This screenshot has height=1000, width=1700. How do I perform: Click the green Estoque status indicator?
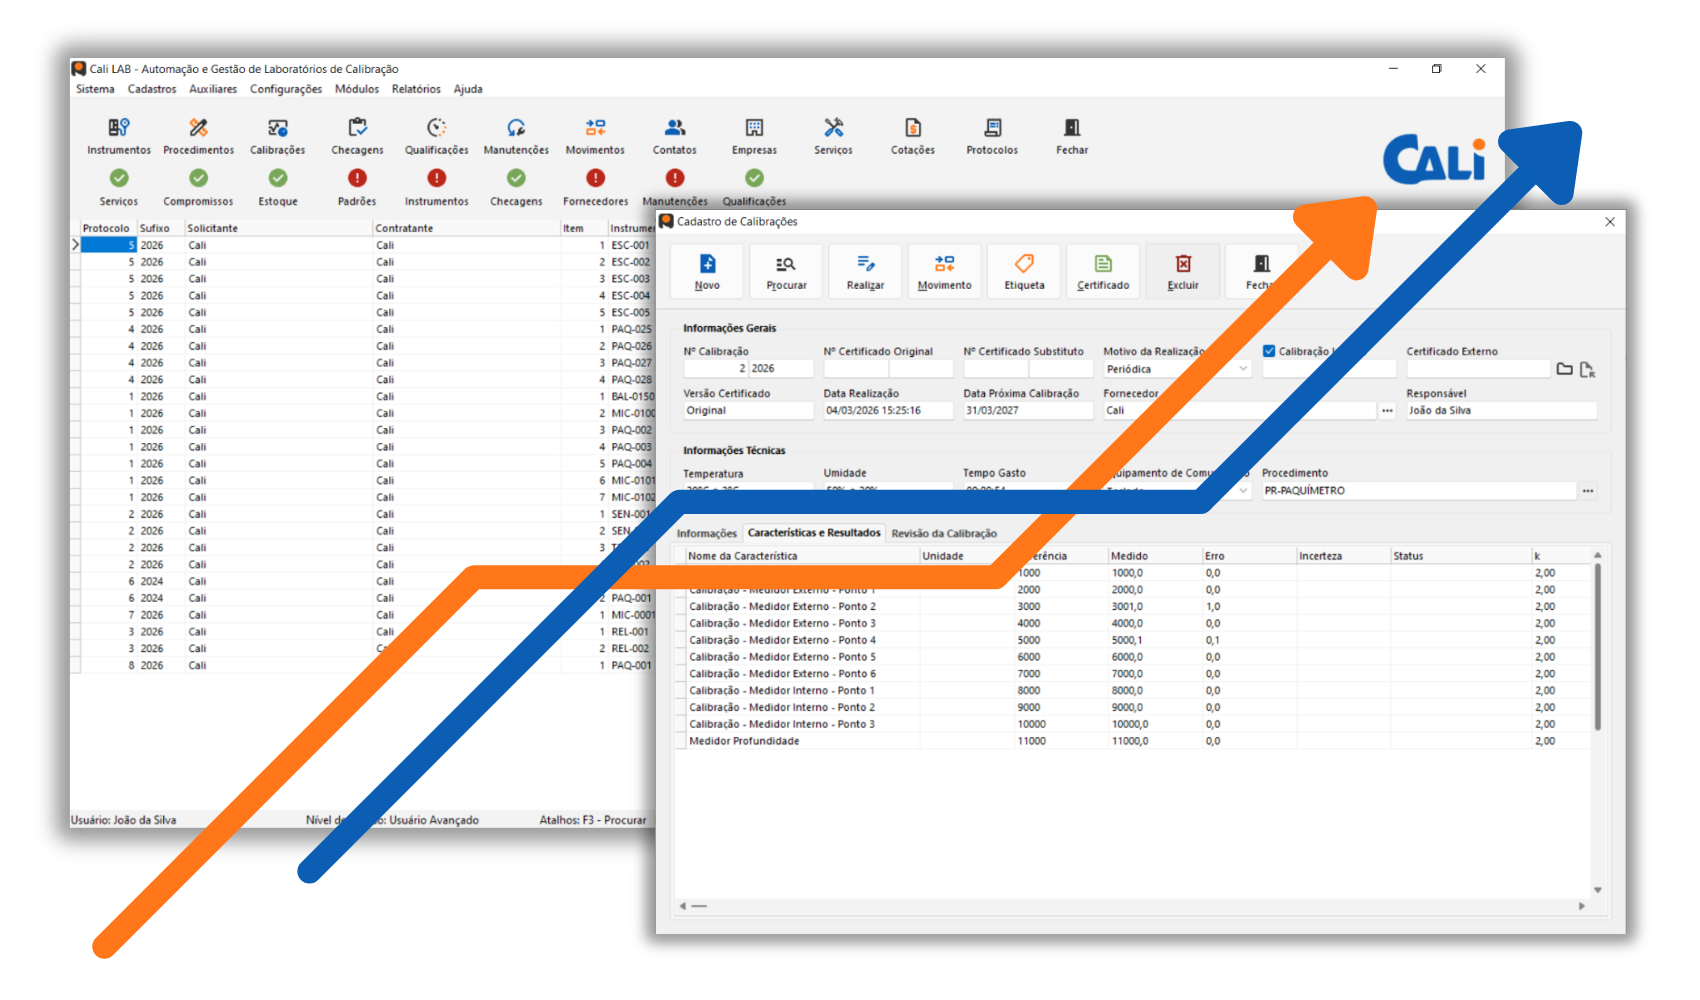coord(278,178)
